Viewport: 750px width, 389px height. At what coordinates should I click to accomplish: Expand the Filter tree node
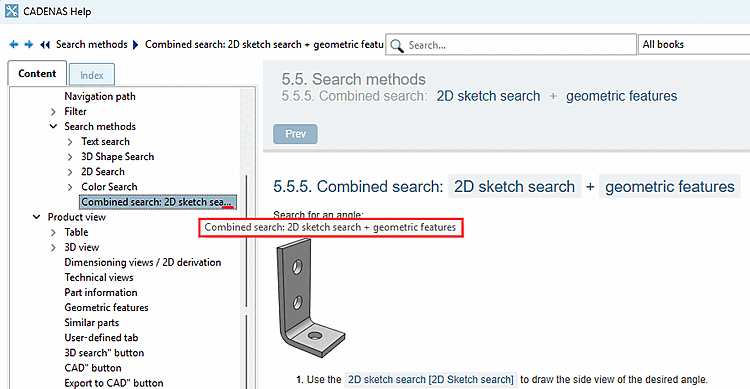pyautogui.click(x=53, y=111)
